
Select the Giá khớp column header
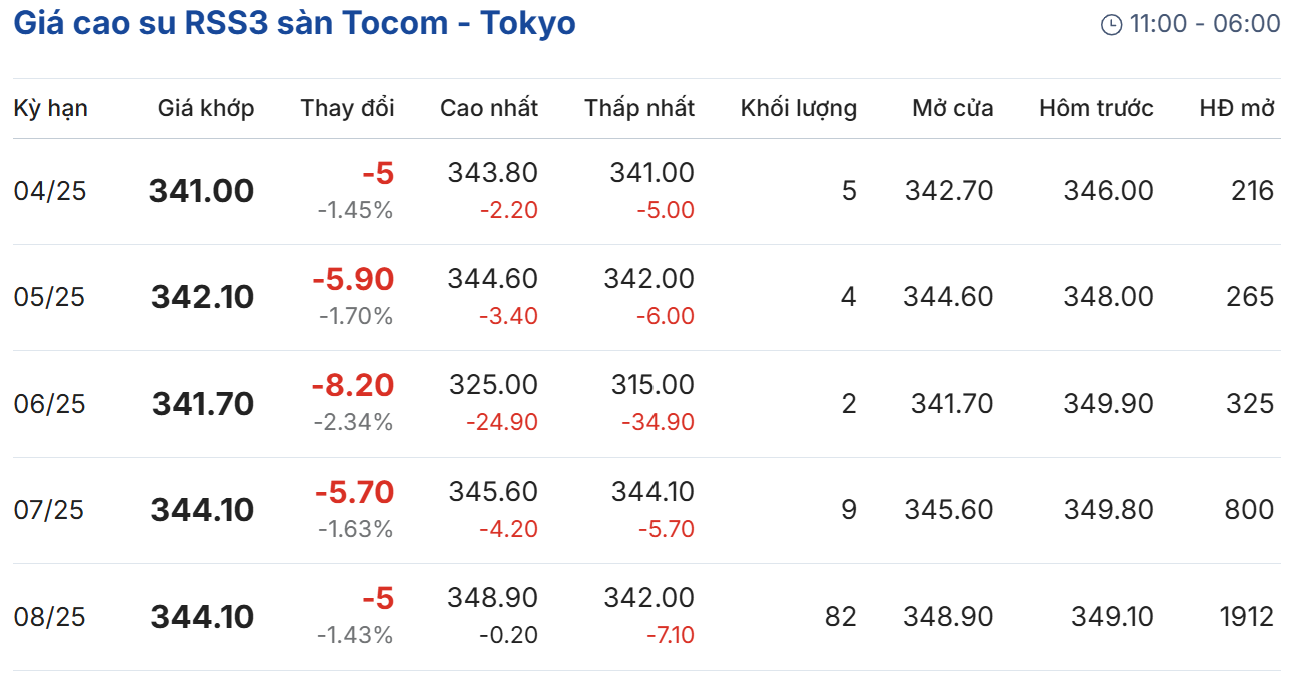point(206,108)
